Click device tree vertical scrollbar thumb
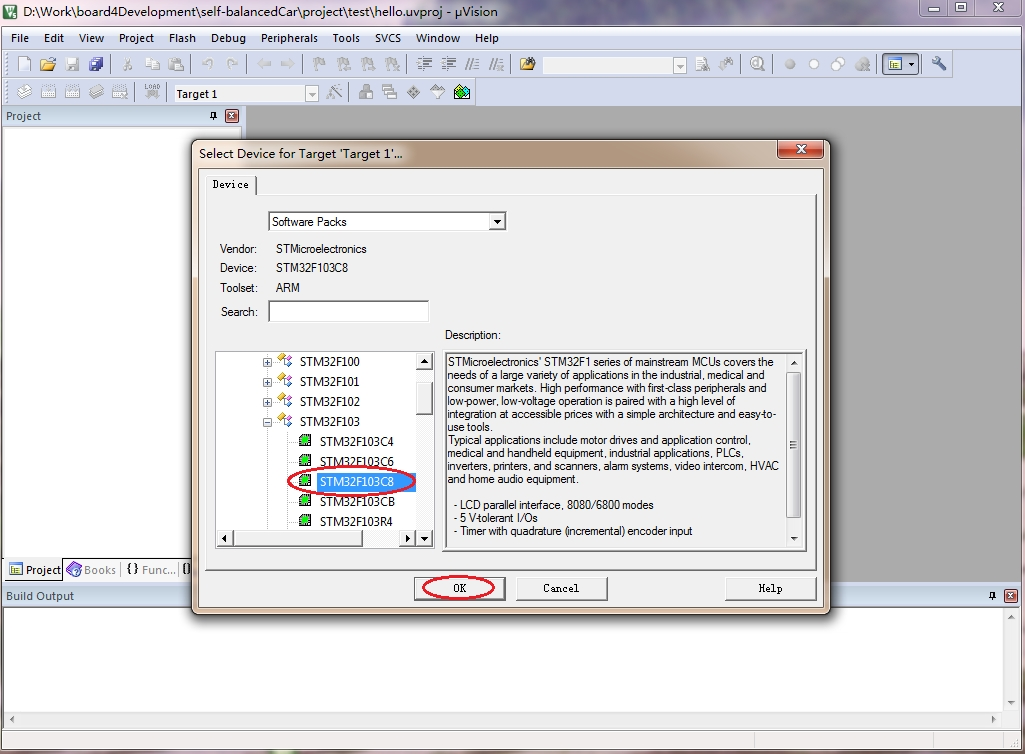 coord(424,398)
